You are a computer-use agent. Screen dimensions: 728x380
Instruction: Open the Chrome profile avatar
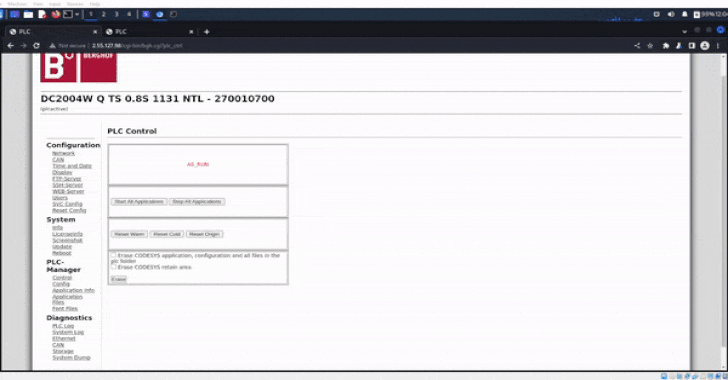705,46
